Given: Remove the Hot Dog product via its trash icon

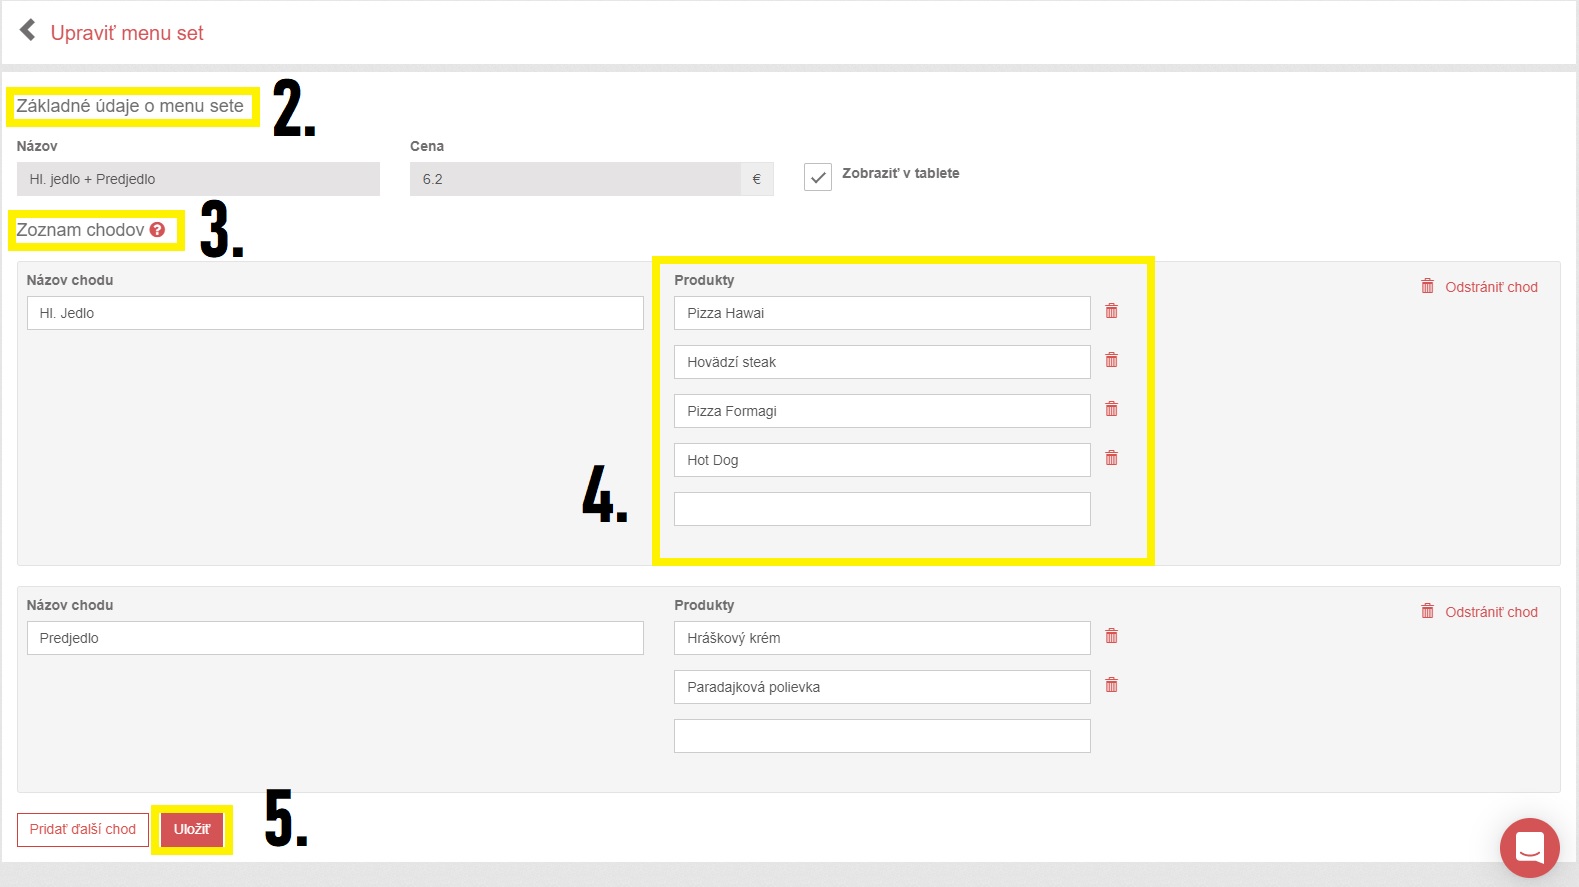Looking at the screenshot, I should (x=1111, y=458).
